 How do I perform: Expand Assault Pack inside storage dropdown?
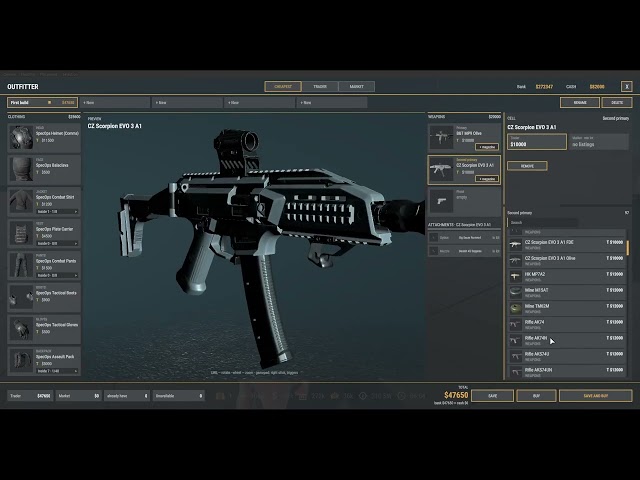point(57,371)
